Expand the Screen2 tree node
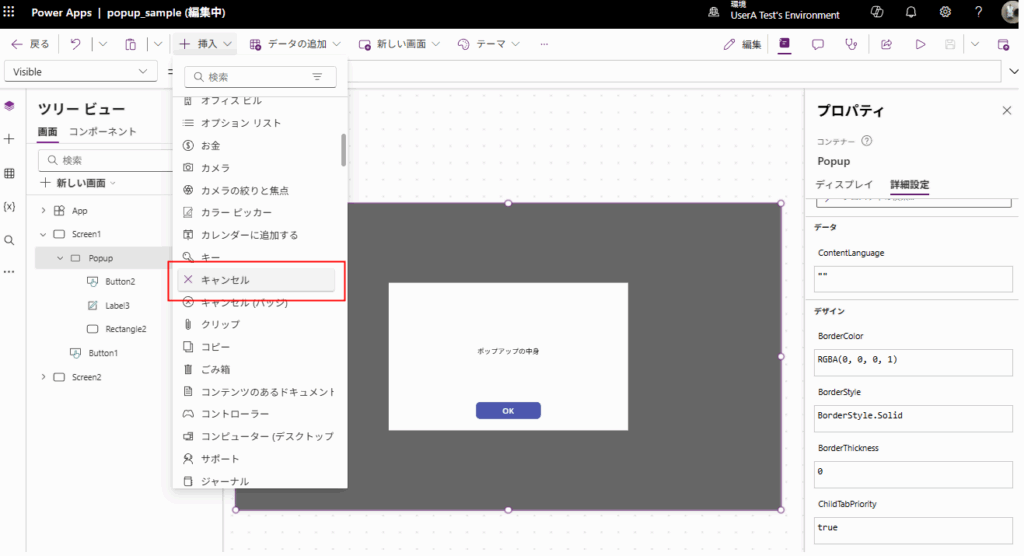 point(43,377)
